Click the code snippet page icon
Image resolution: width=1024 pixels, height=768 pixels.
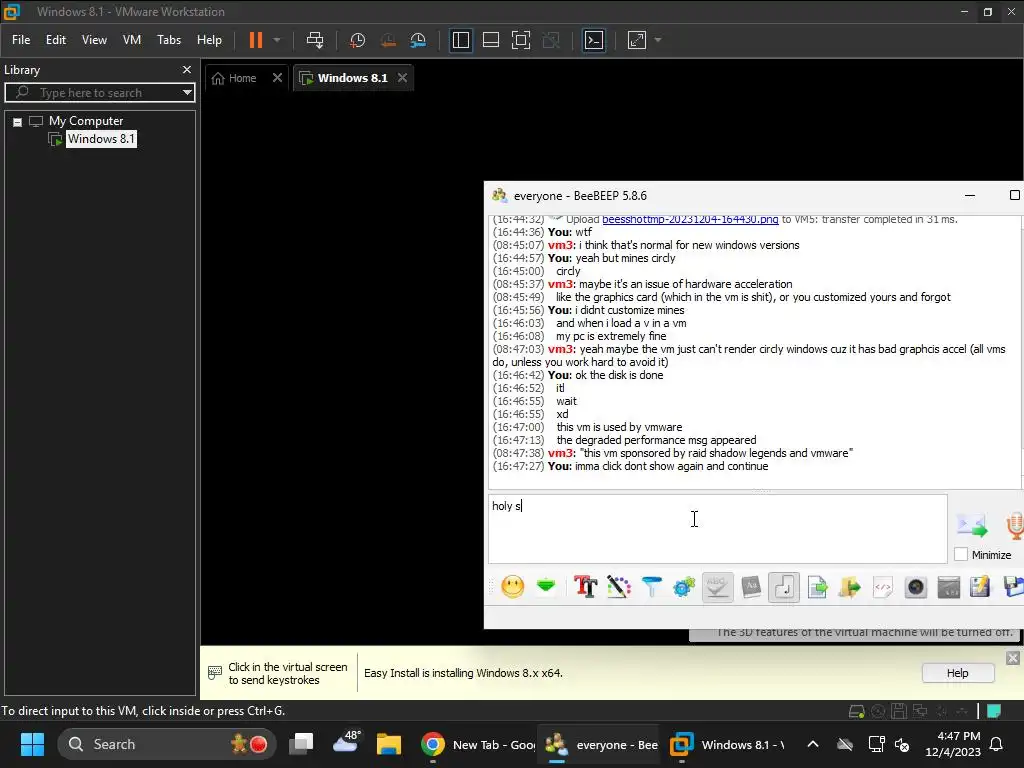pyautogui.click(x=882, y=586)
